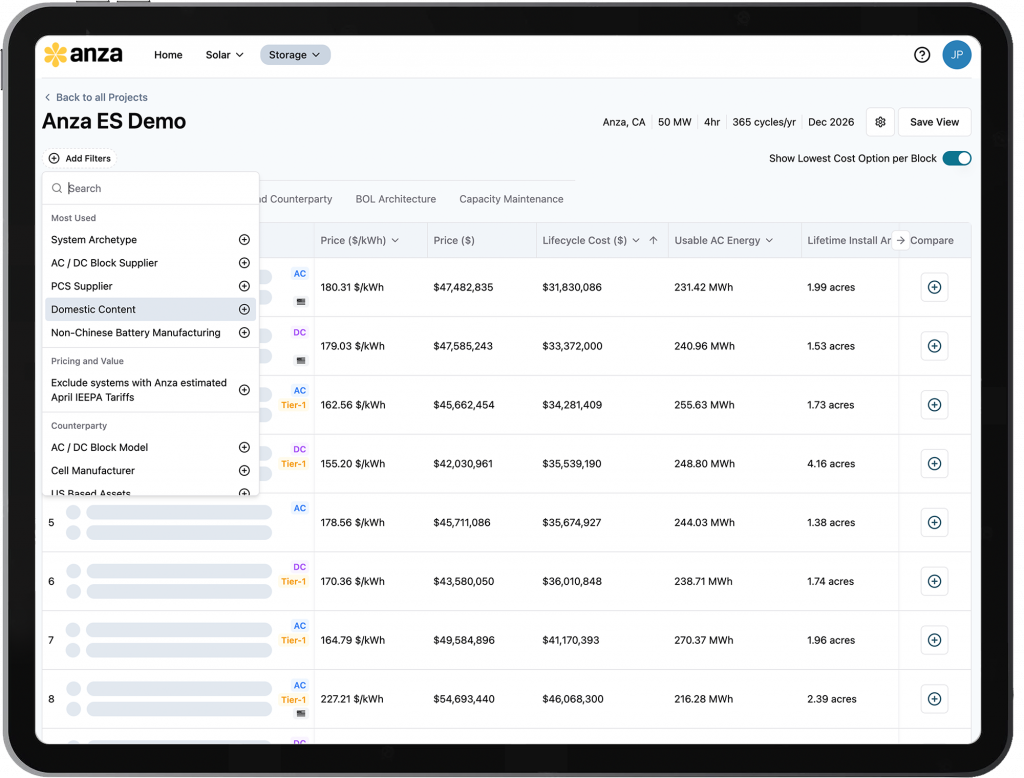Add the System Archetype filter plus icon
Image resolution: width=1024 pixels, height=778 pixels.
coord(244,240)
